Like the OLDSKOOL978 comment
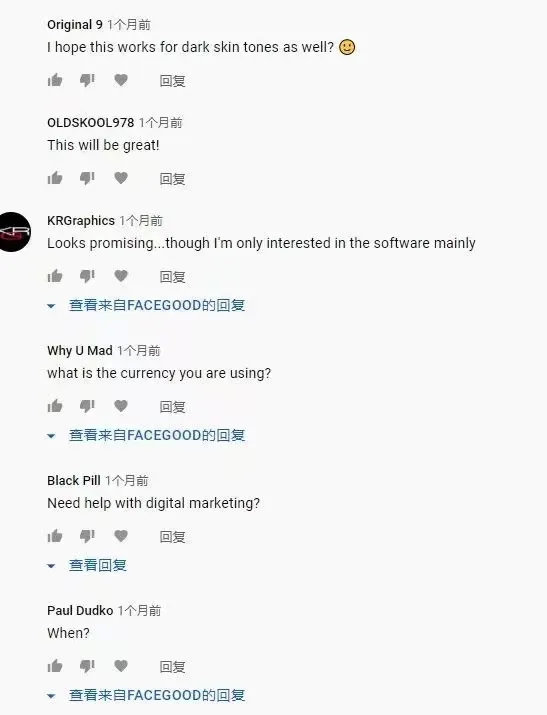The width and height of the screenshot is (547, 715). click(55, 178)
